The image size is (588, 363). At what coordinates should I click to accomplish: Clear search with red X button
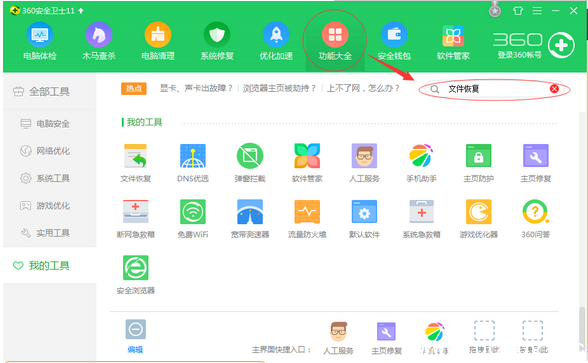(x=554, y=89)
